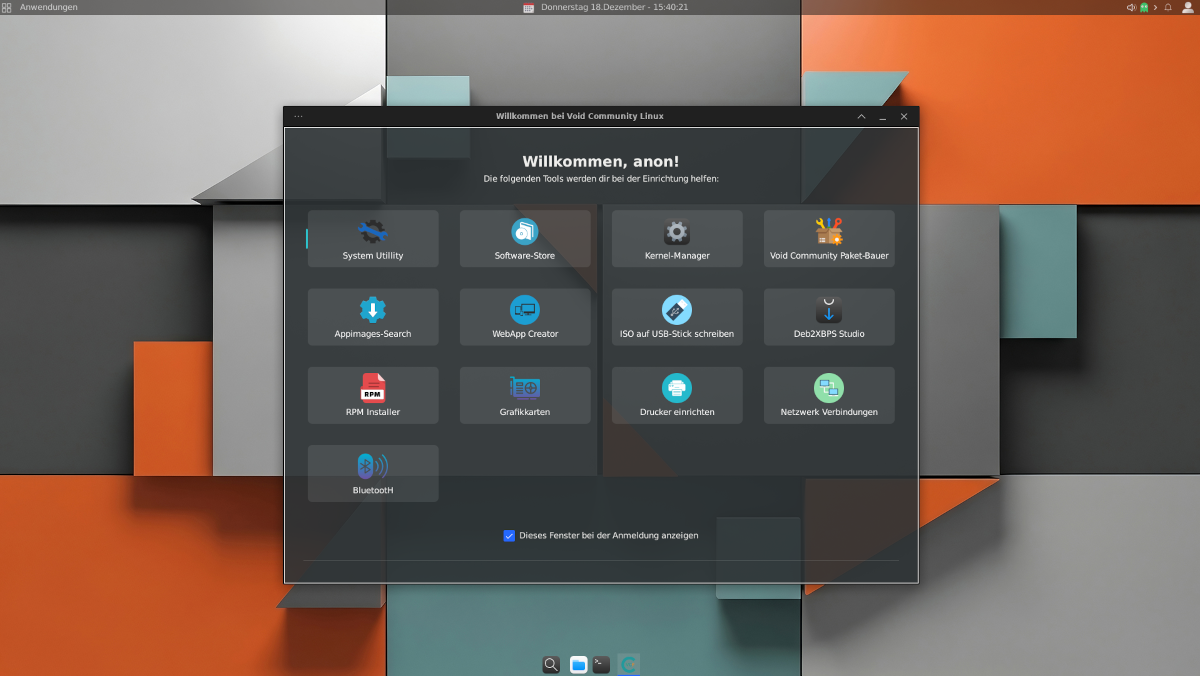
Task: Uncheck 'Dieses Fenster bei der Anmeldung anzeigen'
Action: click(x=510, y=536)
